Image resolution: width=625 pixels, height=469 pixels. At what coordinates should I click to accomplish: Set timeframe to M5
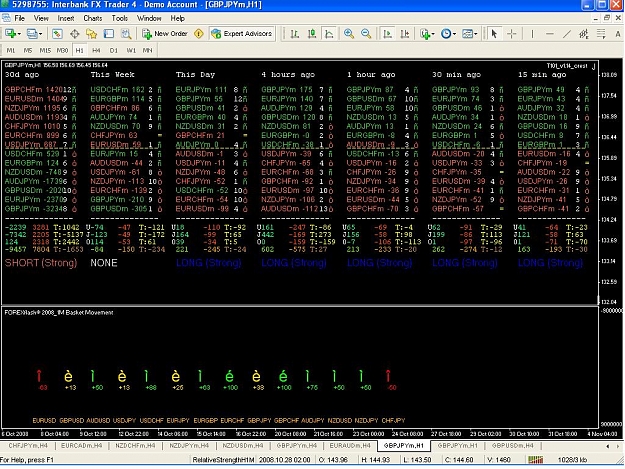pos(28,50)
